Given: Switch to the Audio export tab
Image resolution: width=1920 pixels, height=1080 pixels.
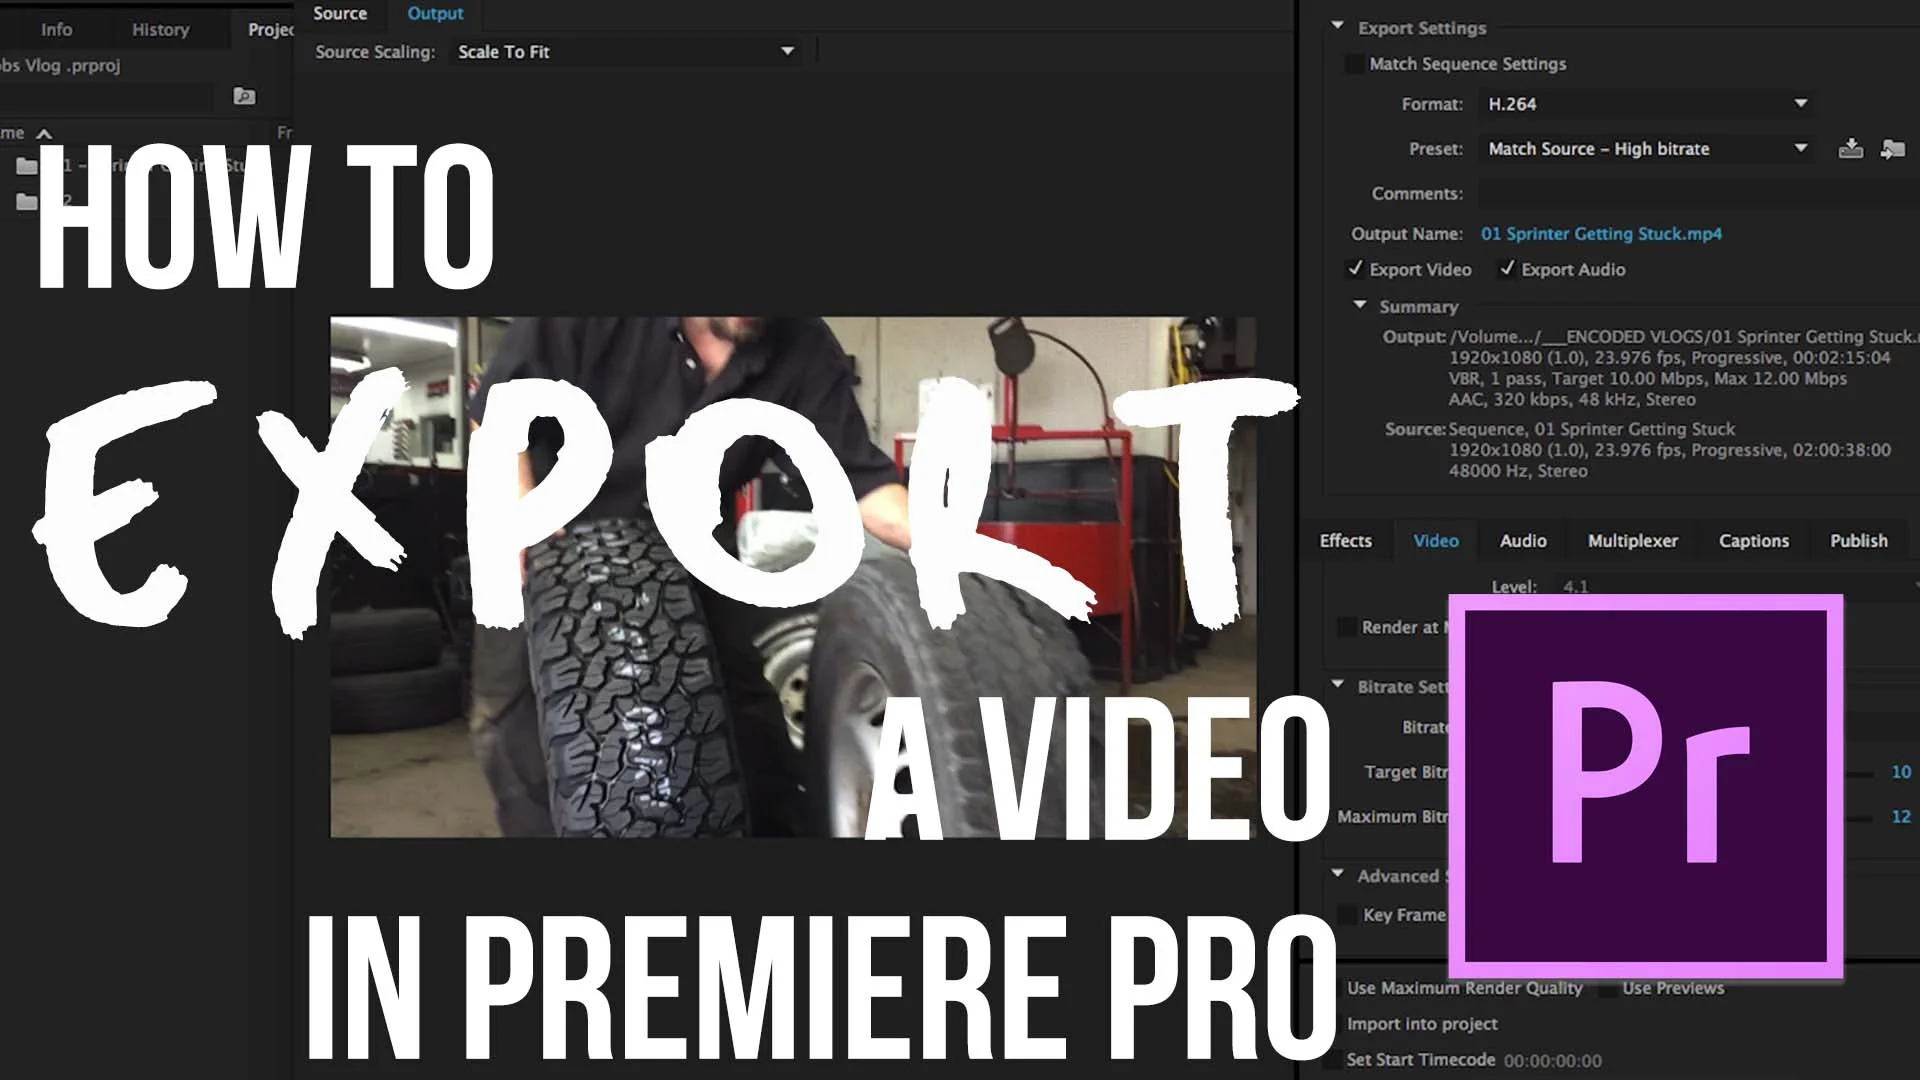Looking at the screenshot, I should [x=1523, y=541].
